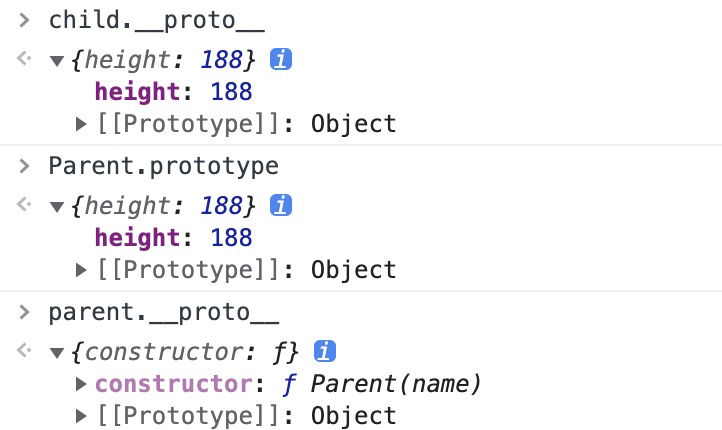
Task: Click info icon next to {constructor: f}
Action: point(324,351)
